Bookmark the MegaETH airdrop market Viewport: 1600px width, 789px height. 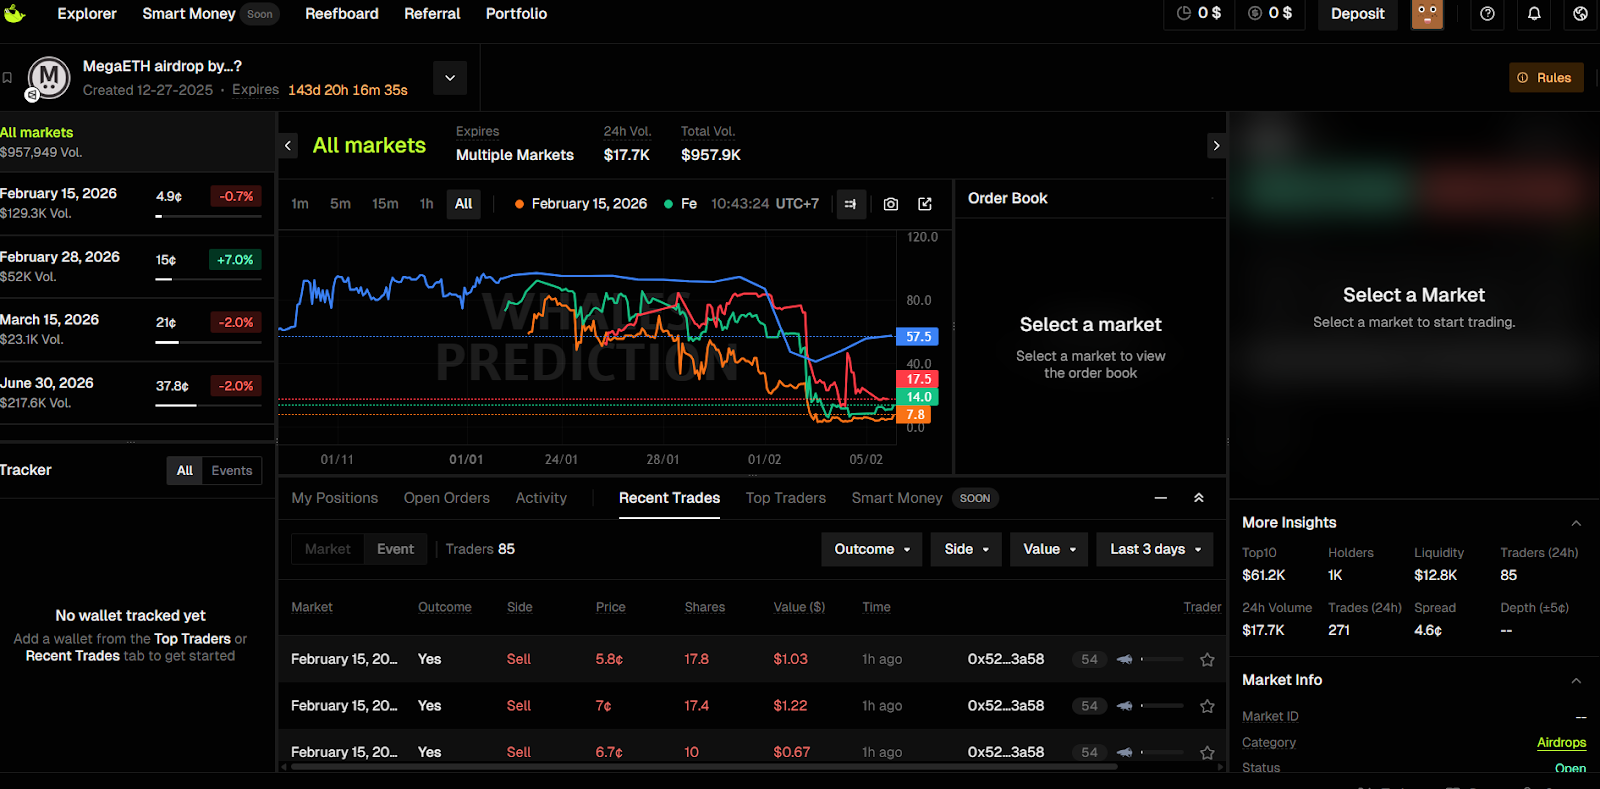pos(8,78)
